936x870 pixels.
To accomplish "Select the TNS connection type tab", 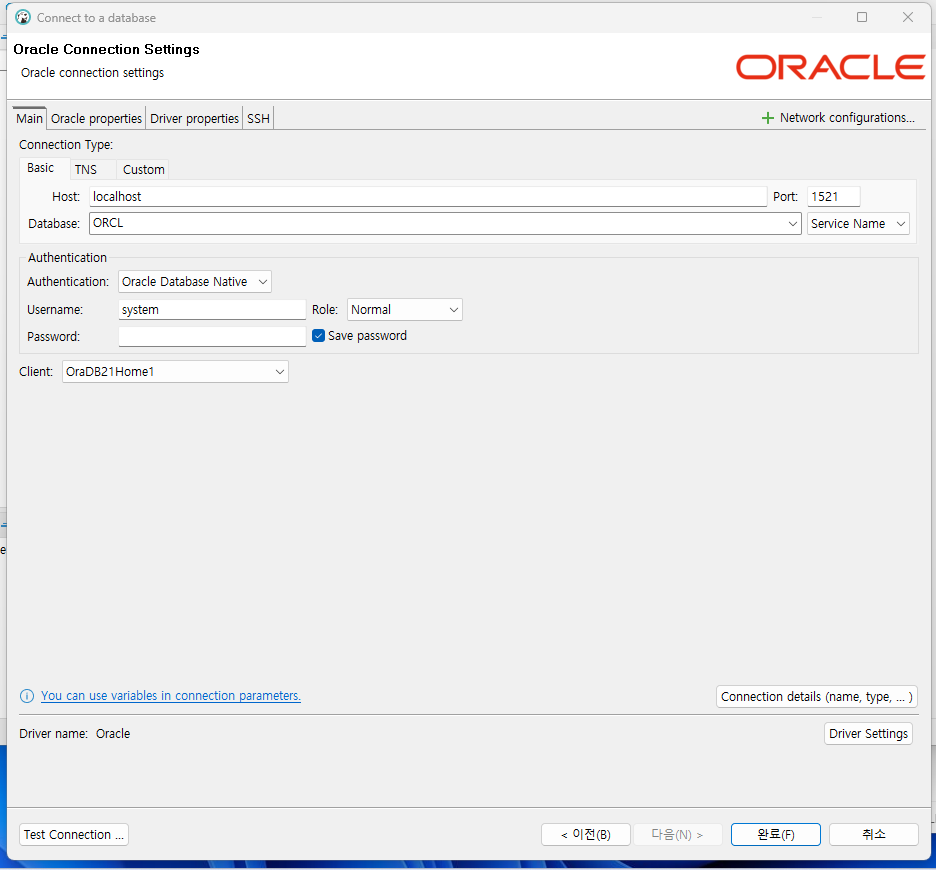I will (86, 170).
